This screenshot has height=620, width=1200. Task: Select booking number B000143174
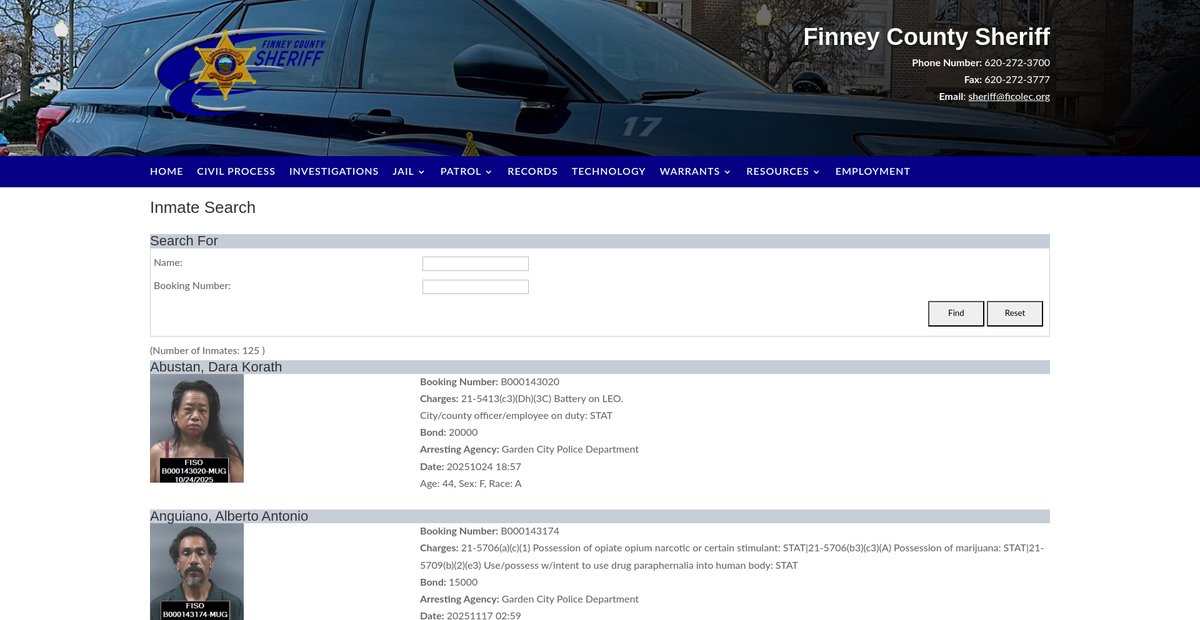coord(530,531)
